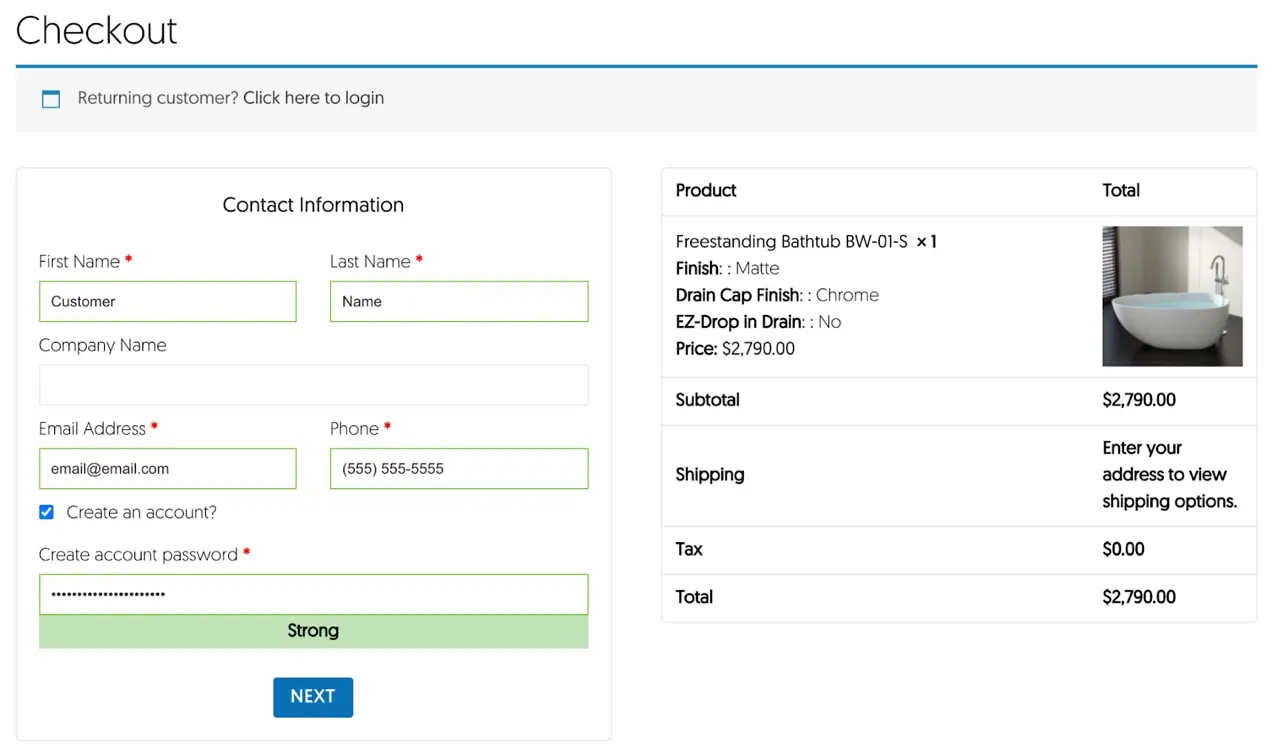Click the final Total row's amount

pos(1139,597)
